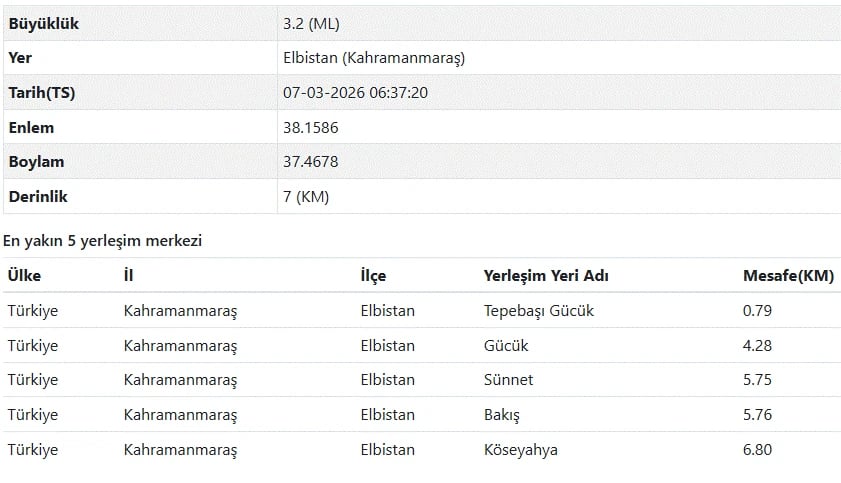Click the Sünnet settlement name

click(x=508, y=380)
